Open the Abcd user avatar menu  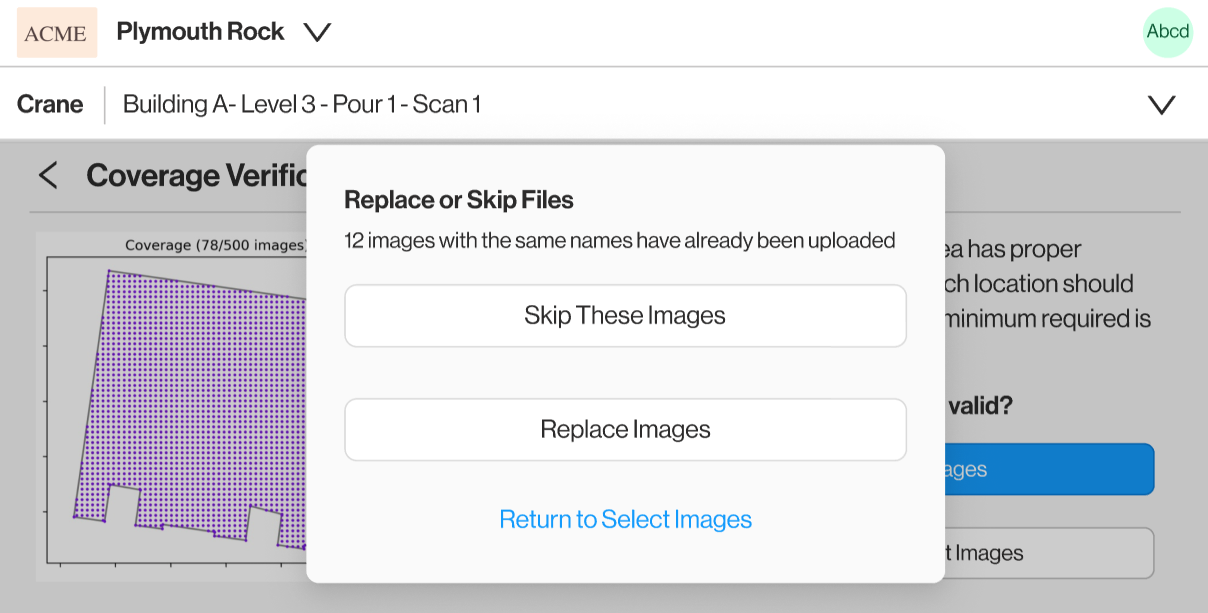pyautogui.click(x=1167, y=32)
